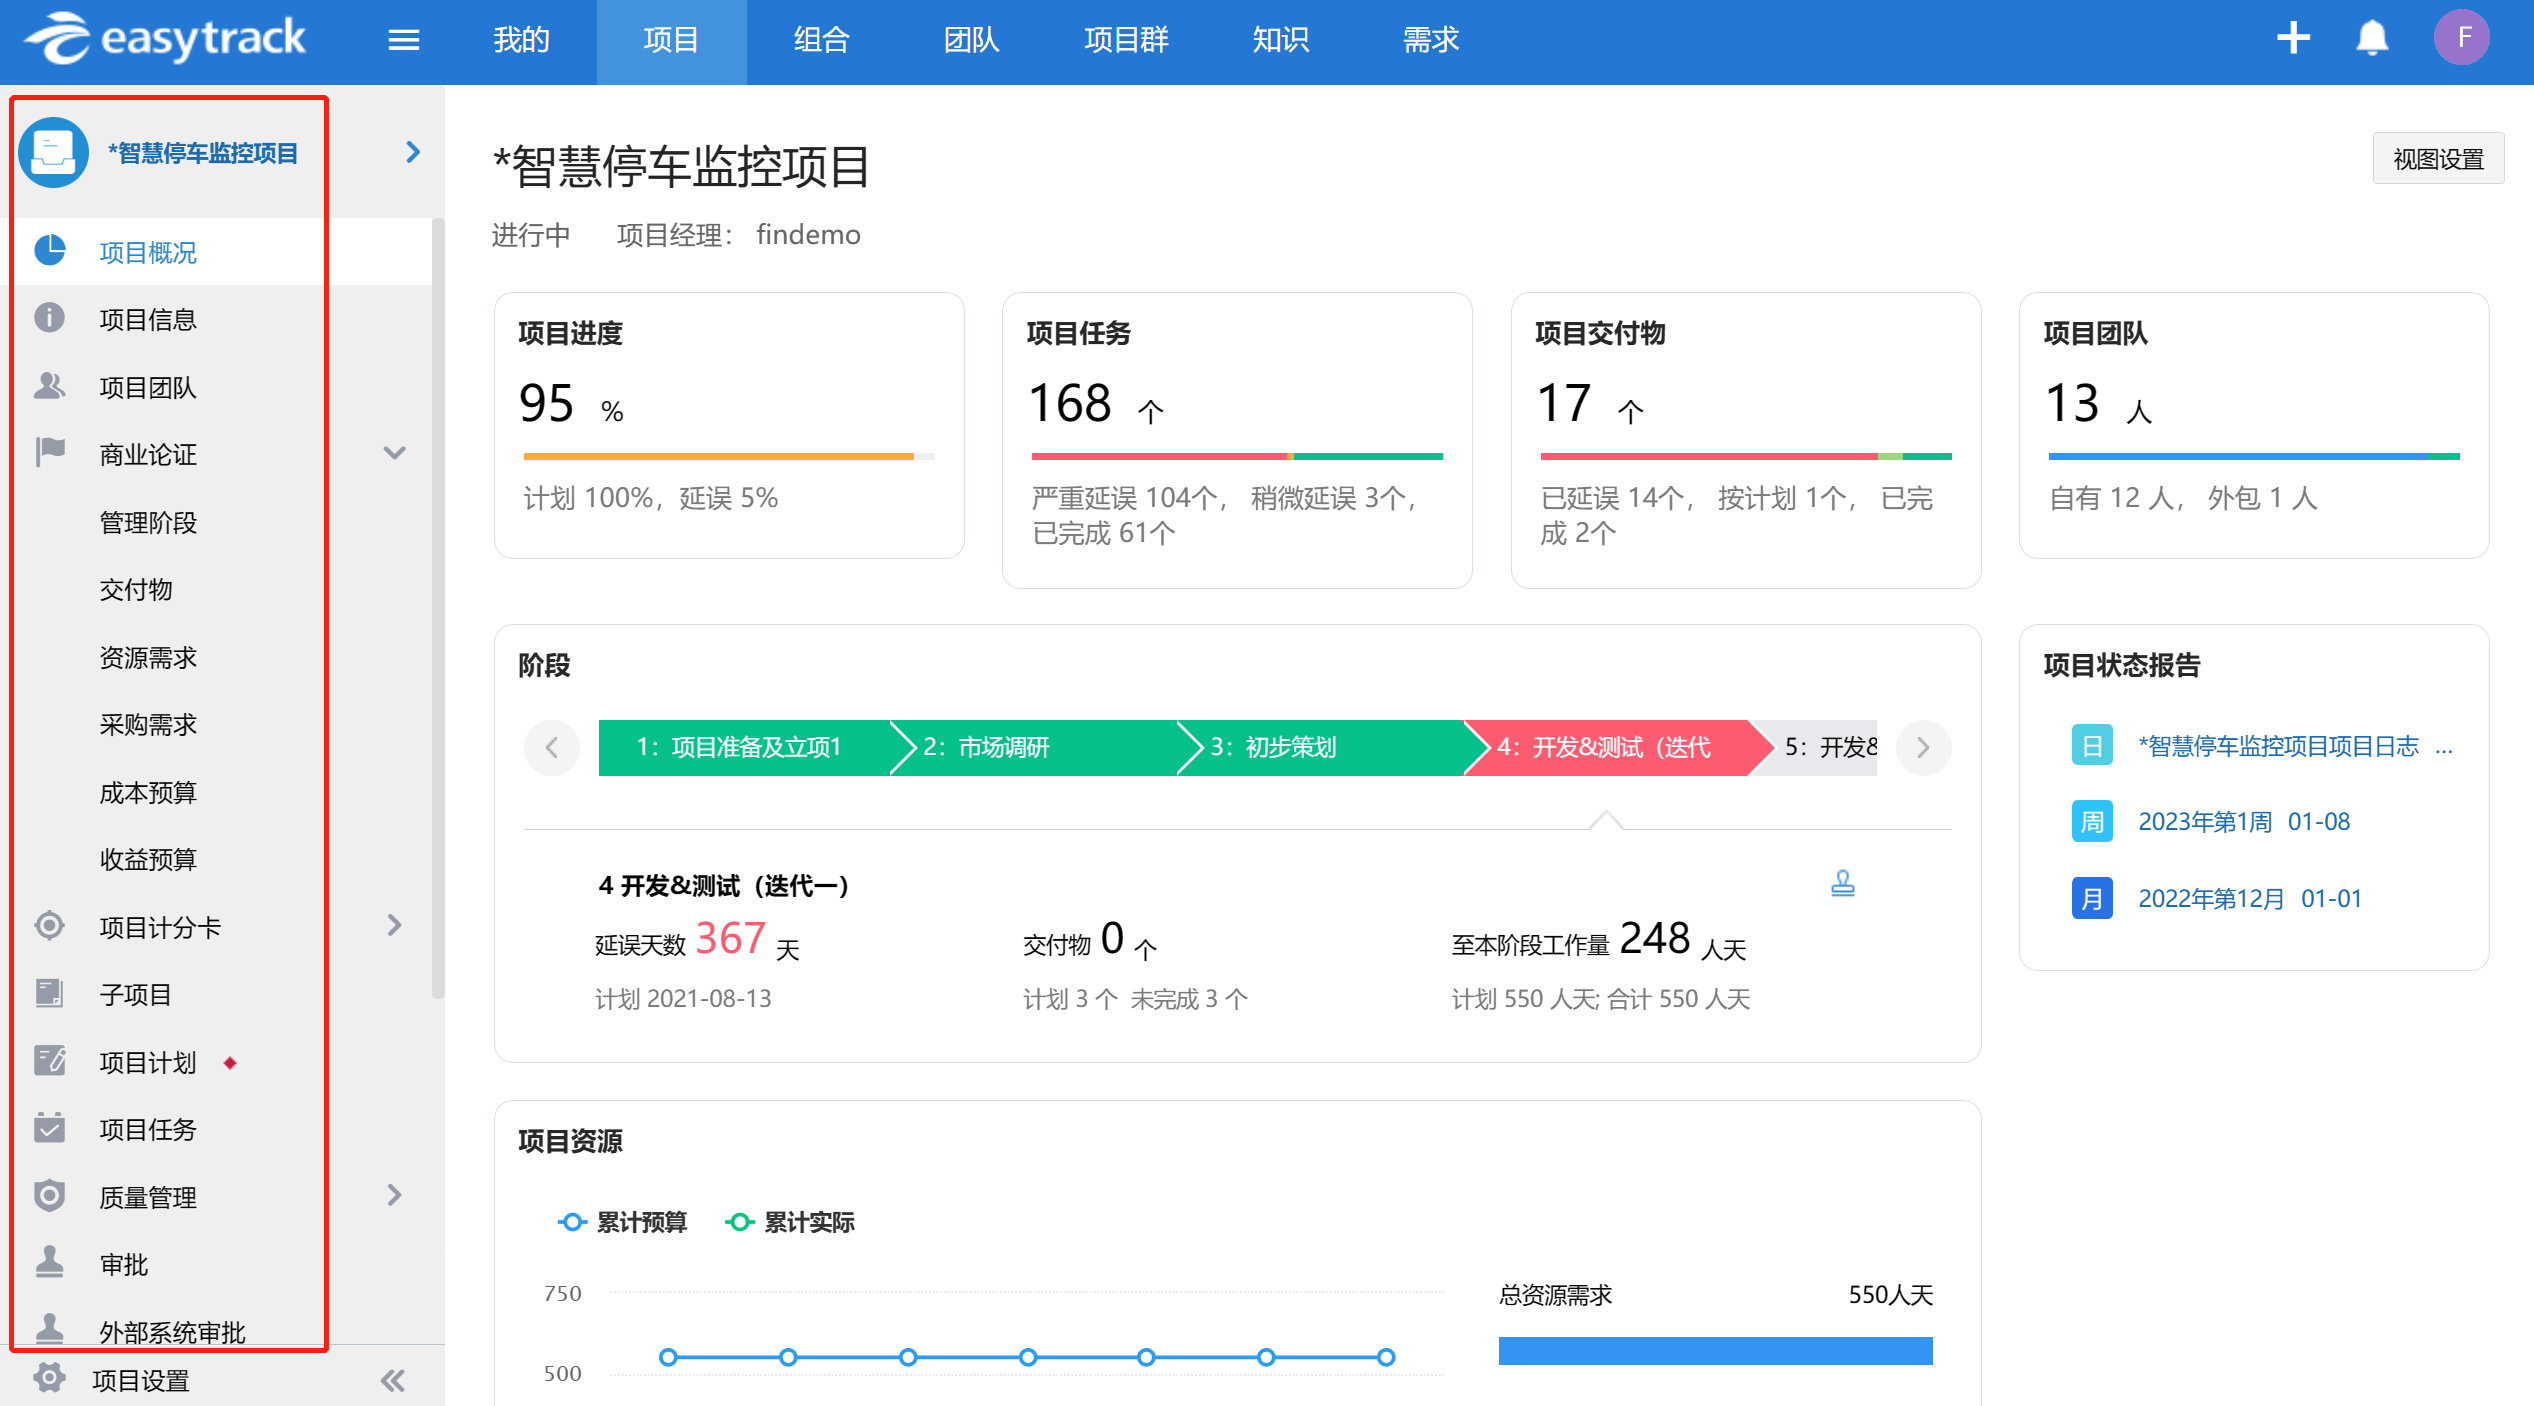This screenshot has width=2534, height=1406.
Task: Open the purple user avatar F
Action: tap(2462, 38)
